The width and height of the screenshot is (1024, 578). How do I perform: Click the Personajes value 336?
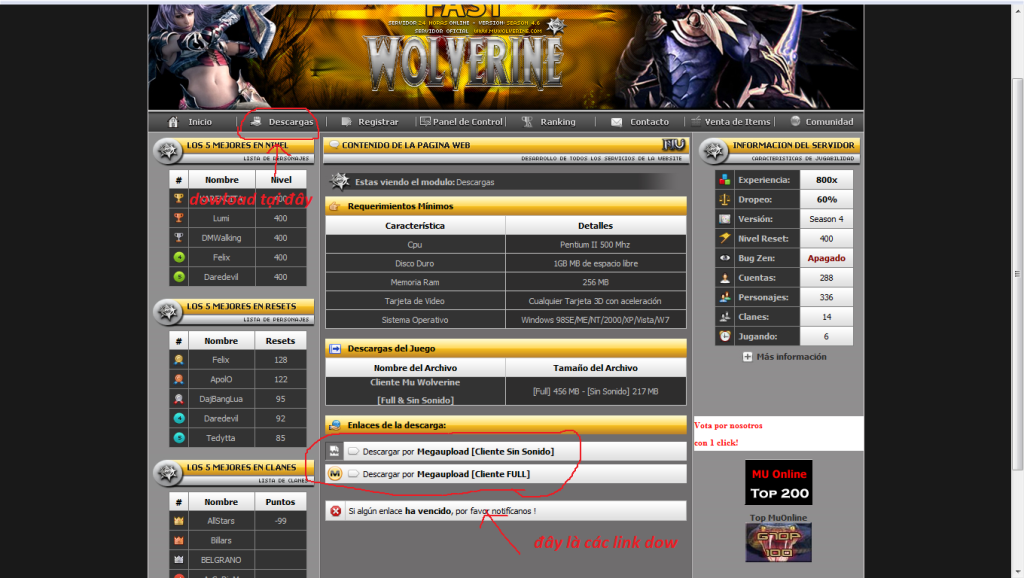(x=826, y=297)
